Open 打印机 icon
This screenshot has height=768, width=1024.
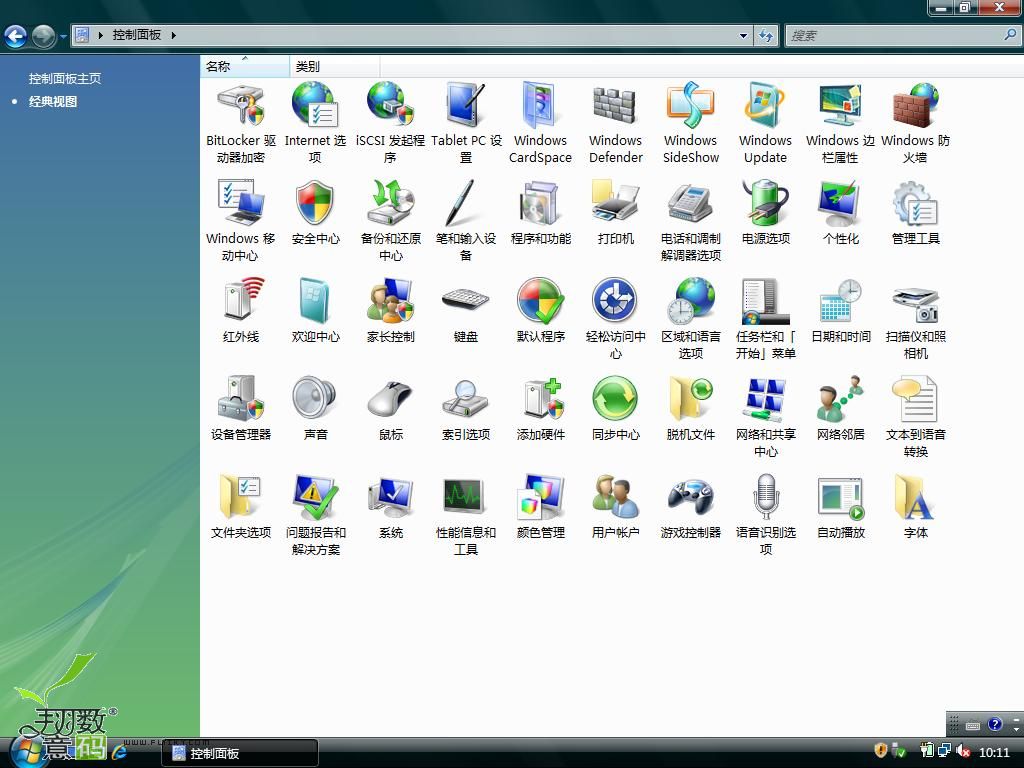pos(615,202)
